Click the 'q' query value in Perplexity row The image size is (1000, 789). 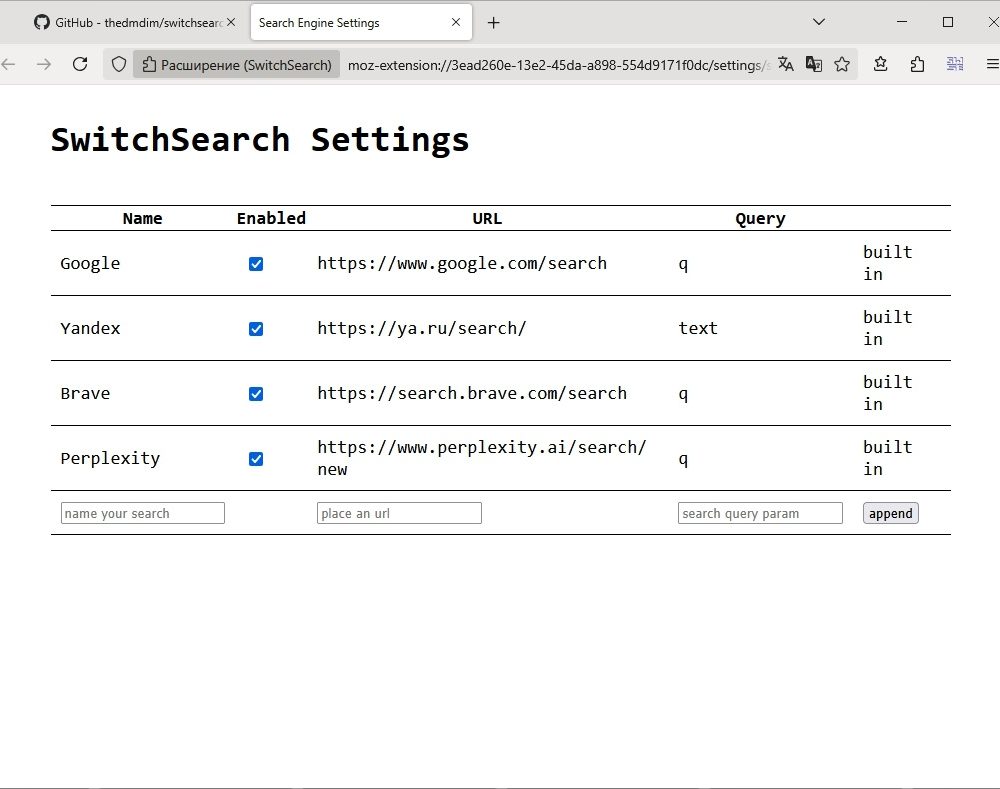(x=683, y=459)
